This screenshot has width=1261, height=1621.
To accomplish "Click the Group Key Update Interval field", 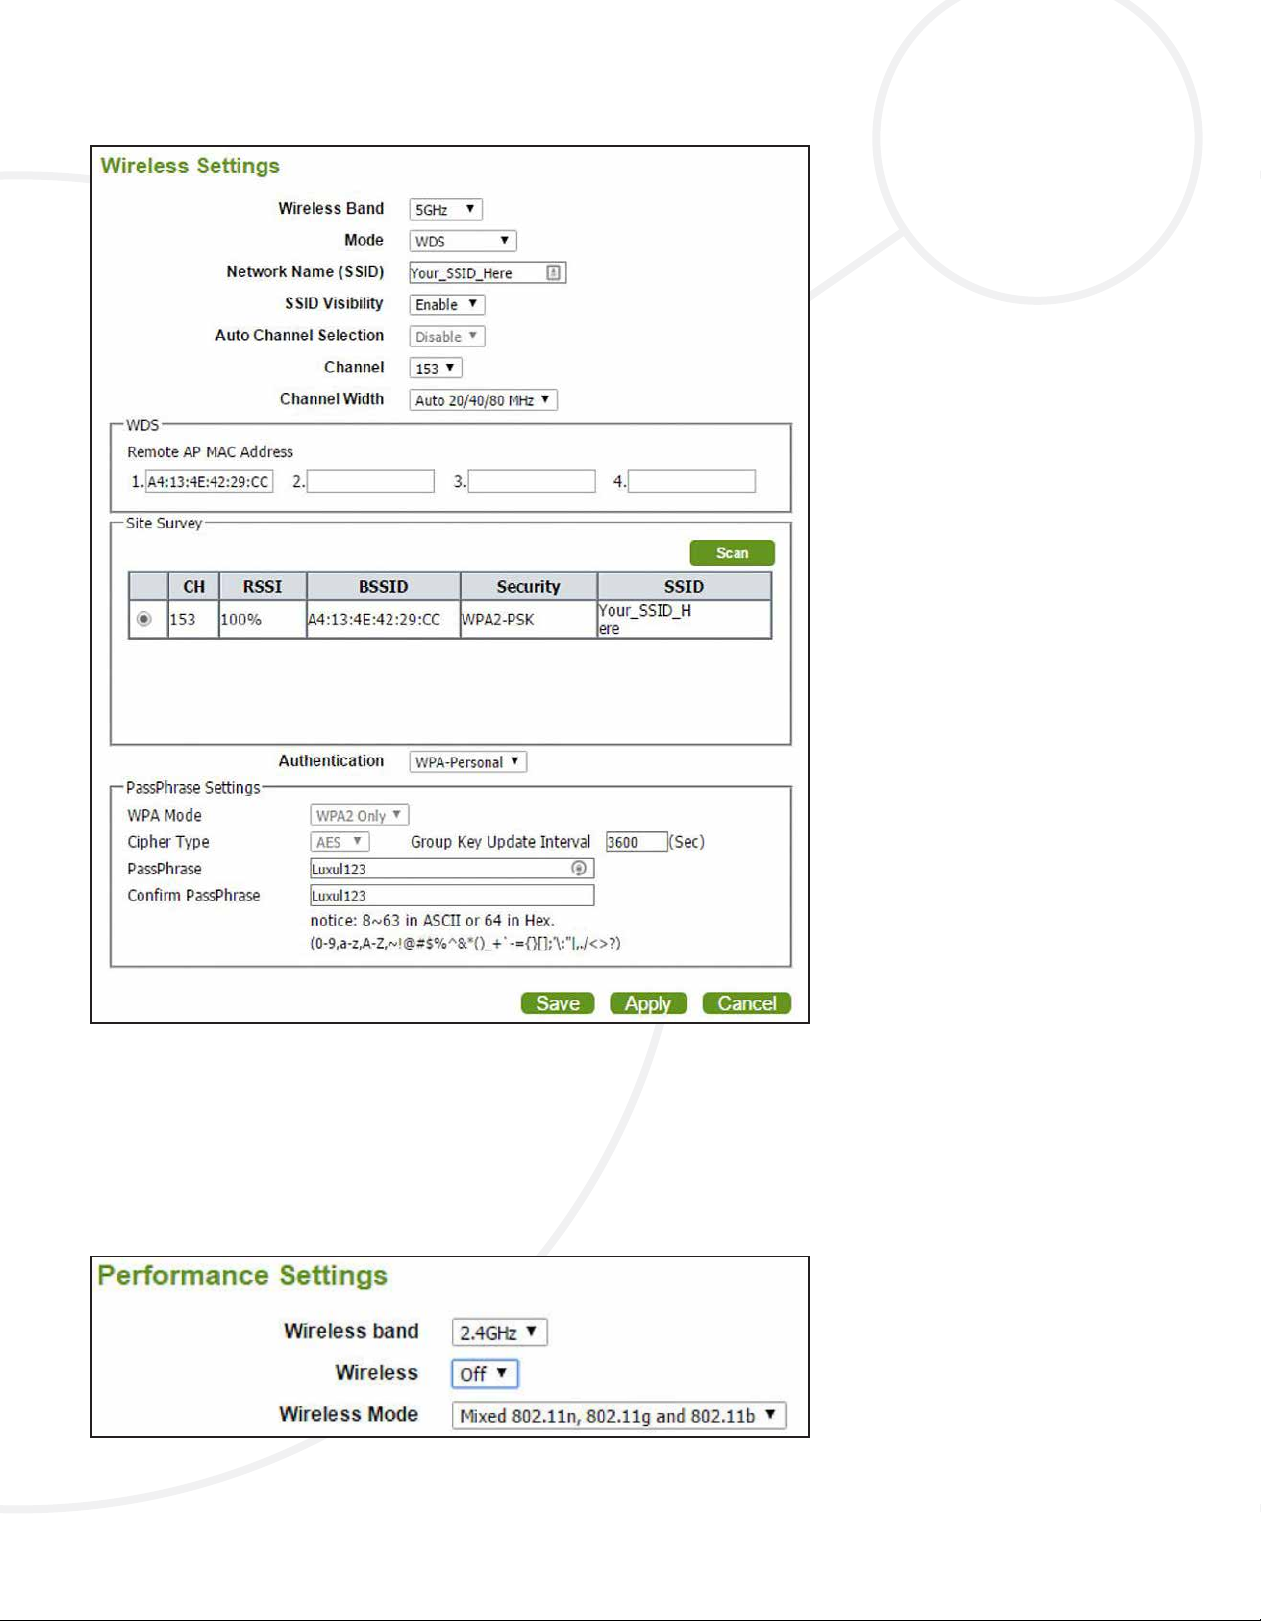I will (636, 842).
